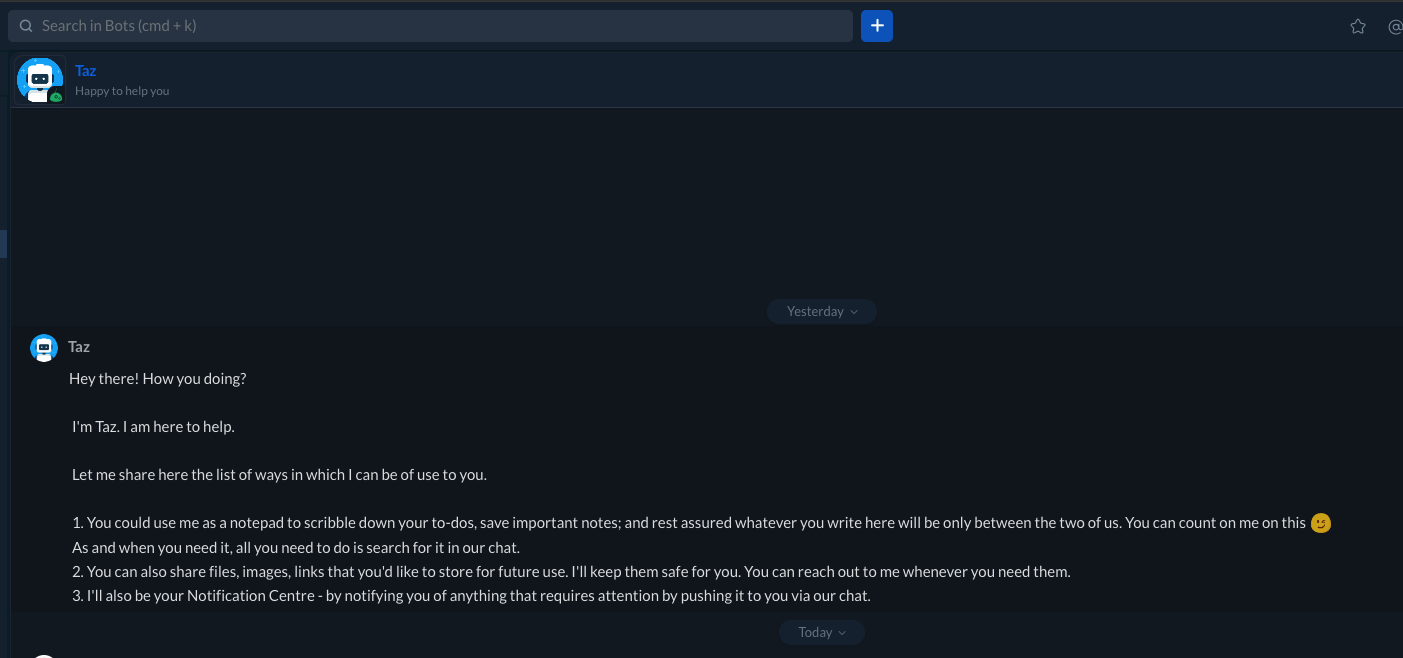Click the share files and images line
Viewport: 1403px width, 658px height.
point(571,572)
